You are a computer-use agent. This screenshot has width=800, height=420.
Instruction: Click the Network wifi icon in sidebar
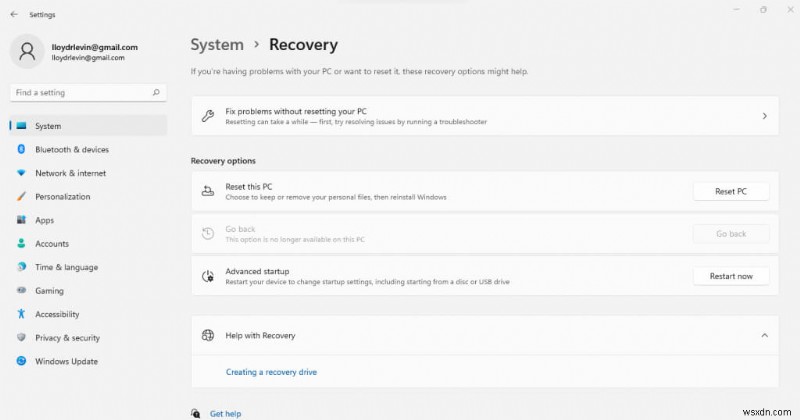click(21, 173)
